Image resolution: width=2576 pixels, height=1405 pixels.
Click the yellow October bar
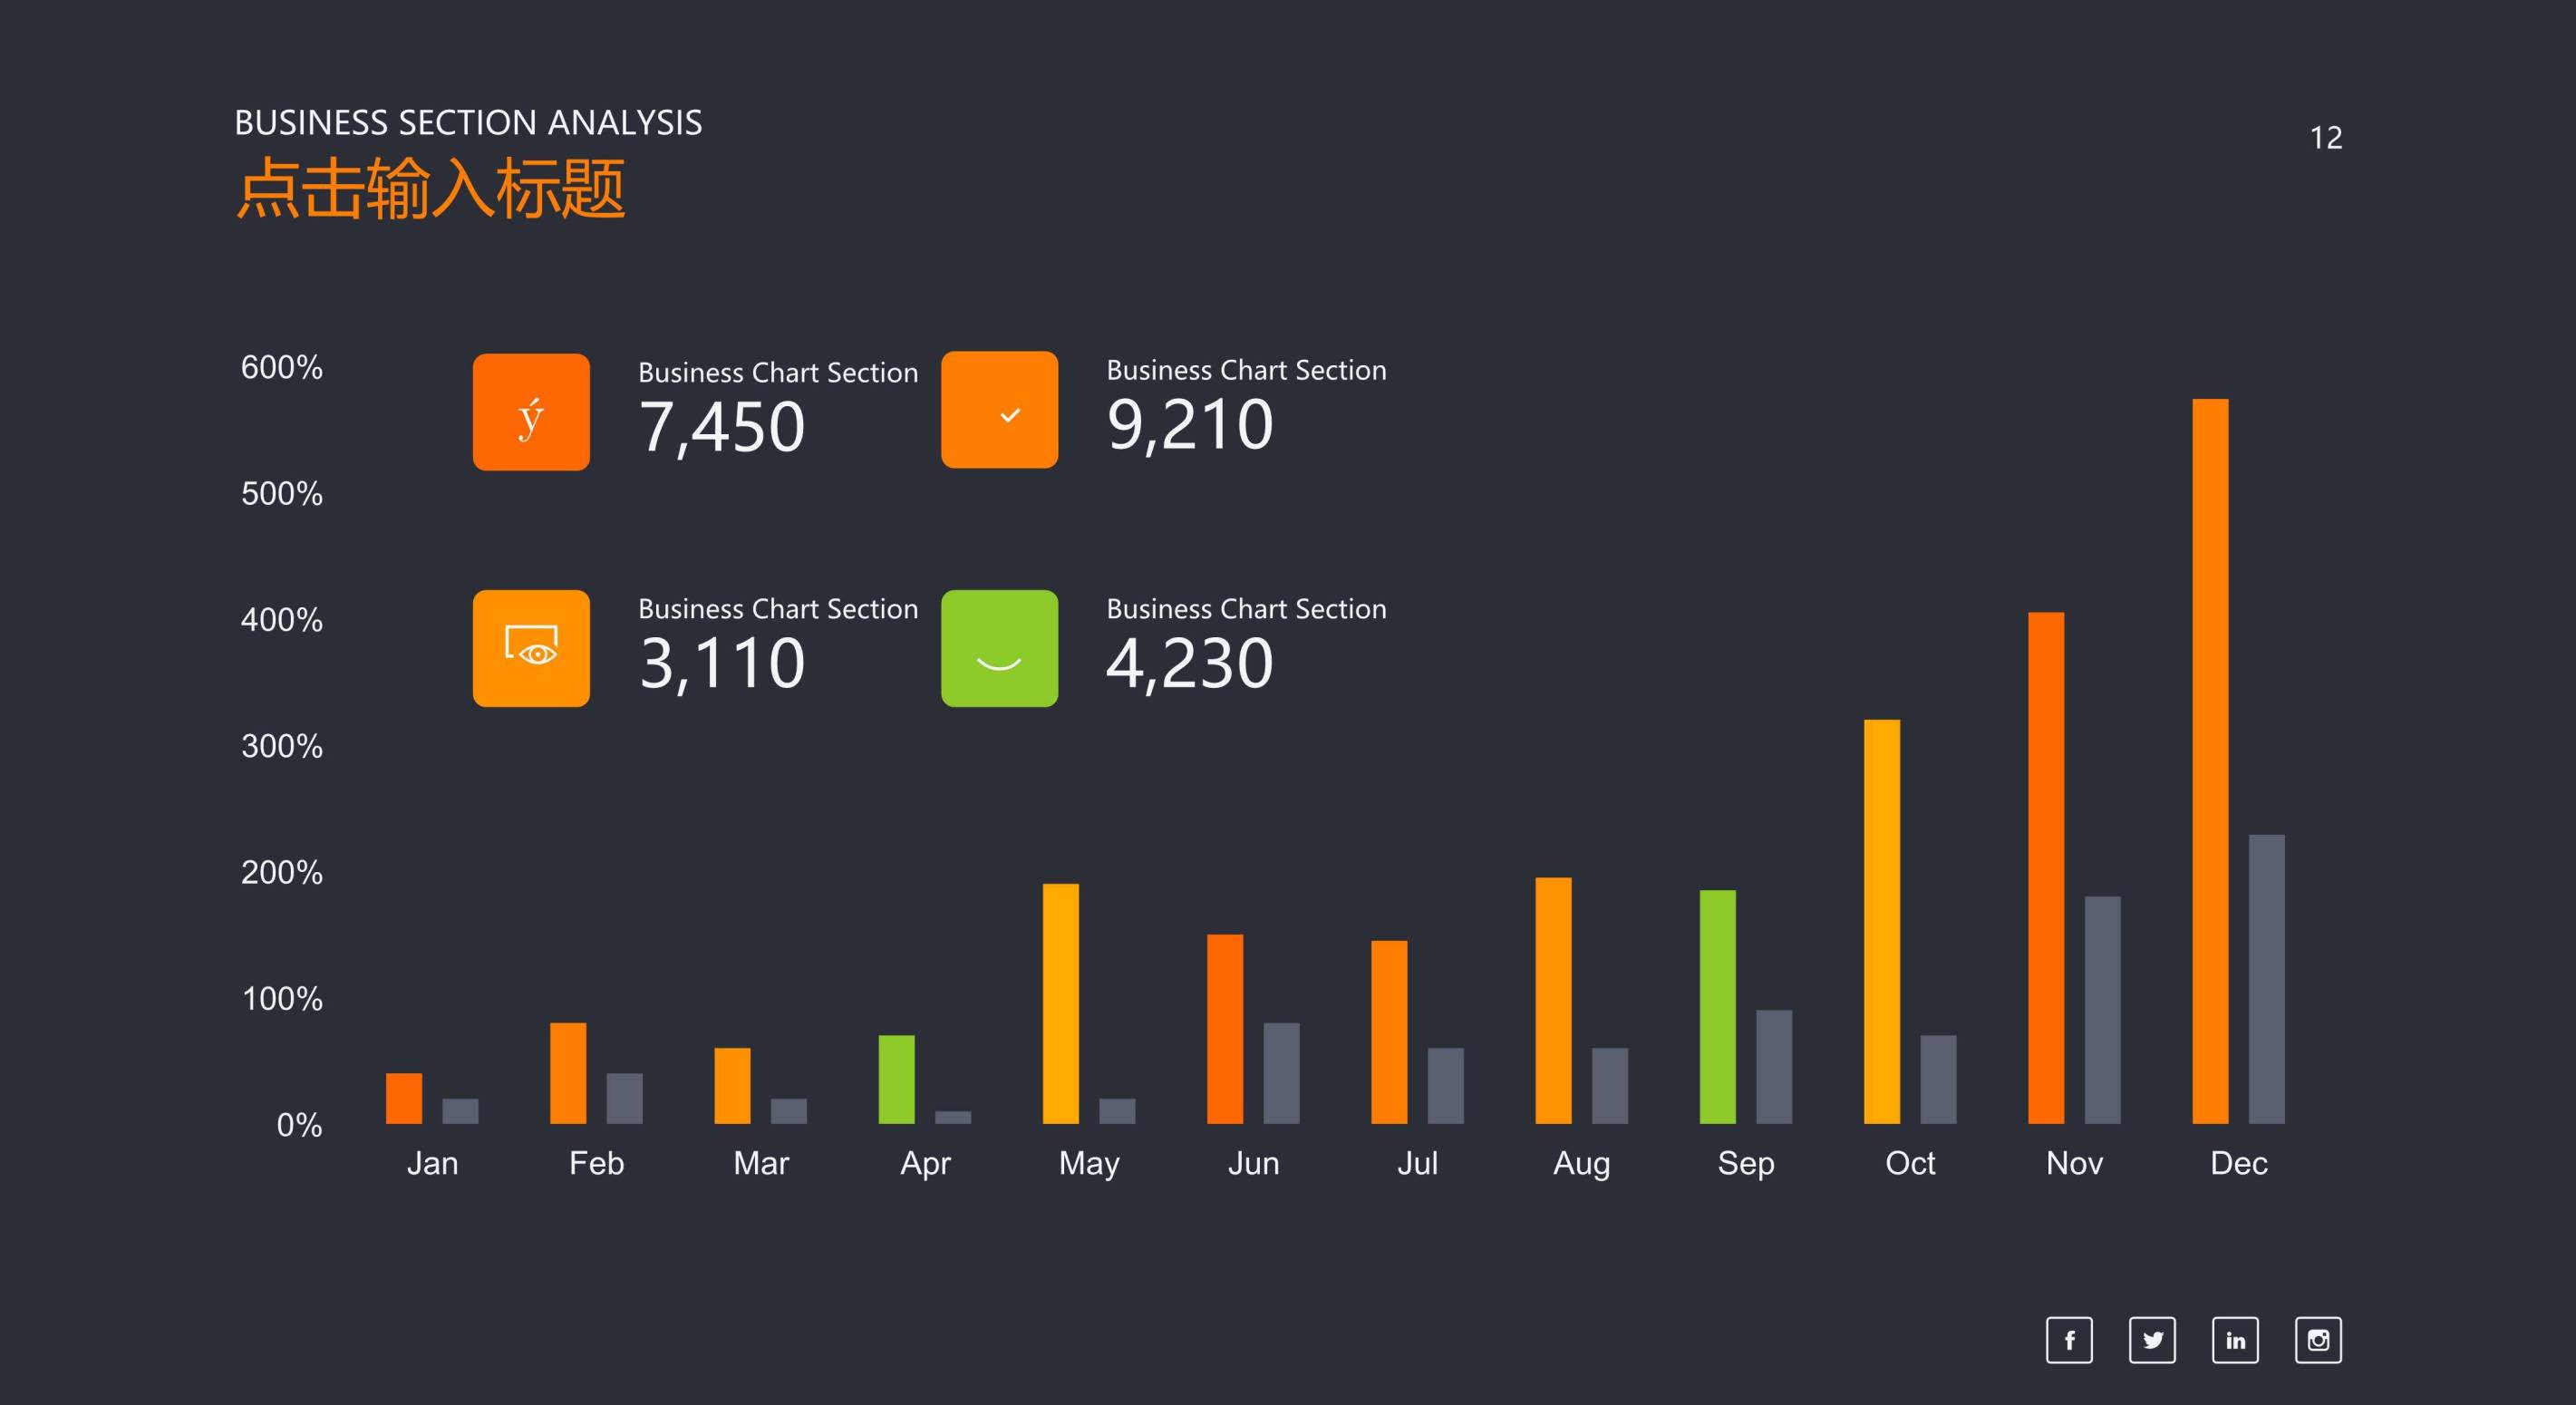click(x=1881, y=920)
